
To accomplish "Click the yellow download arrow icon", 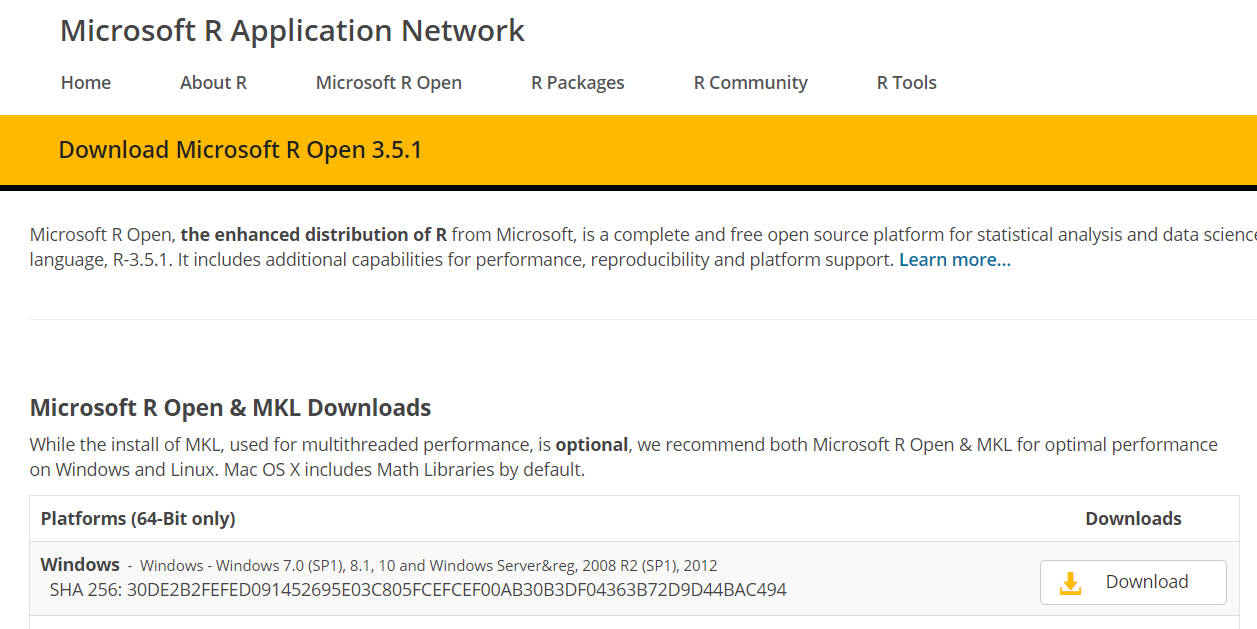I will click(x=1070, y=583).
